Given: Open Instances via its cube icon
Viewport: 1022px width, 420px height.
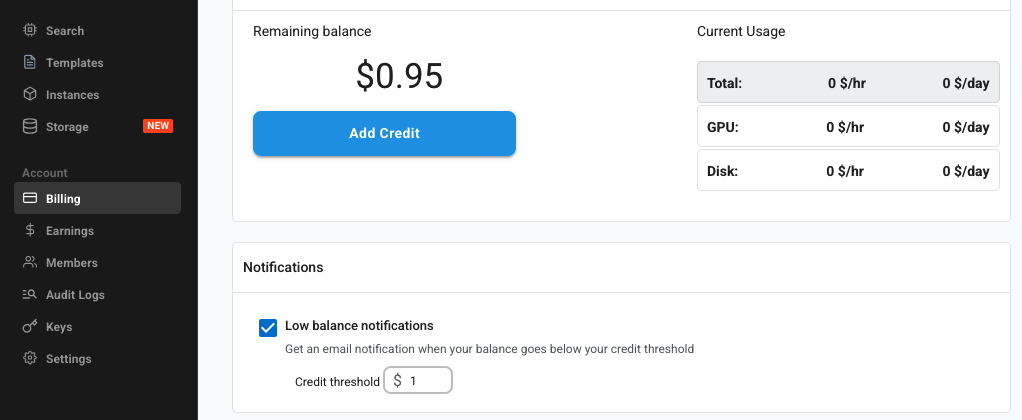Looking at the screenshot, I should click(30, 95).
